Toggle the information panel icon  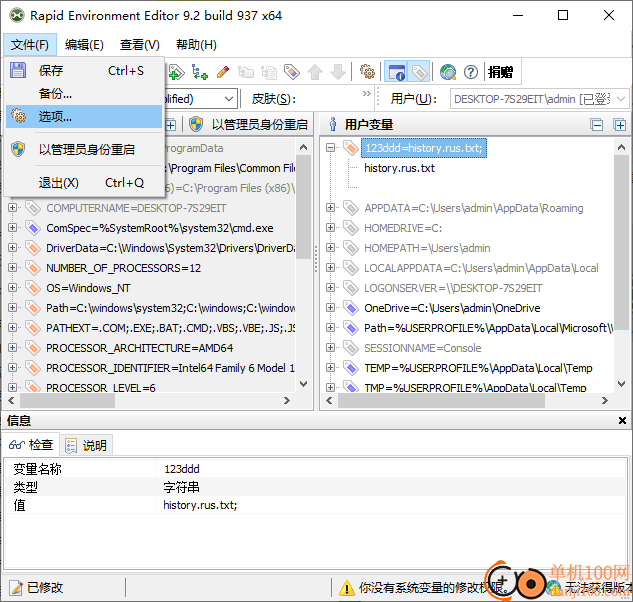(396, 72)
